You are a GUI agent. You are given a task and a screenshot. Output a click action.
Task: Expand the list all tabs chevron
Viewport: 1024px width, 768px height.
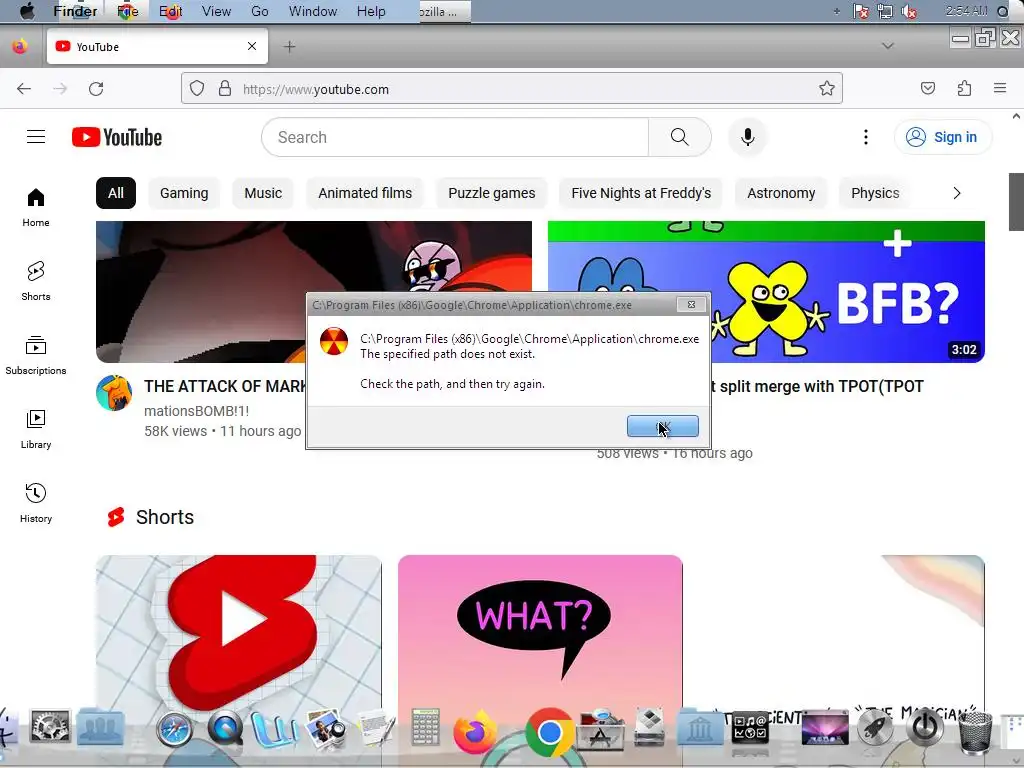888,46
